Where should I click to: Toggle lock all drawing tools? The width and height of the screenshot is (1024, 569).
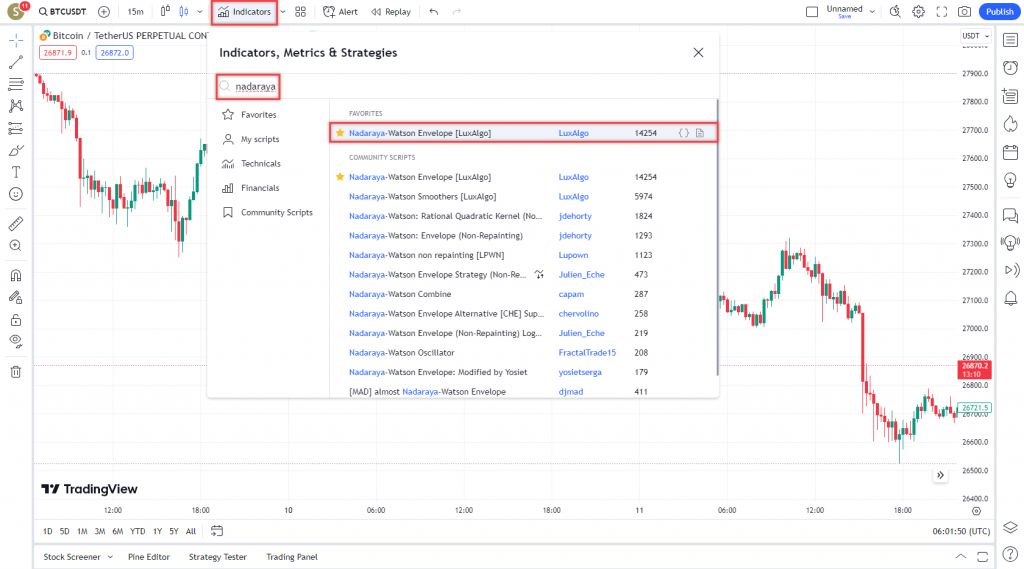[x=16, y=320]
